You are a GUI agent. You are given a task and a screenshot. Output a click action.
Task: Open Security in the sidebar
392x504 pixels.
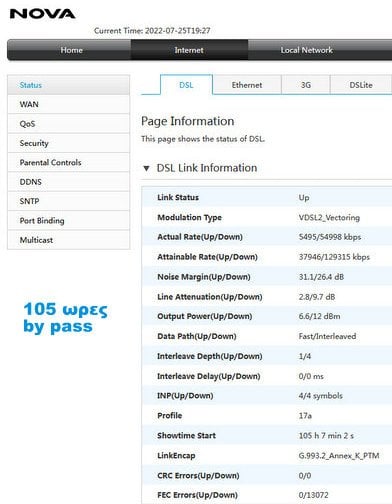(68, 143)
